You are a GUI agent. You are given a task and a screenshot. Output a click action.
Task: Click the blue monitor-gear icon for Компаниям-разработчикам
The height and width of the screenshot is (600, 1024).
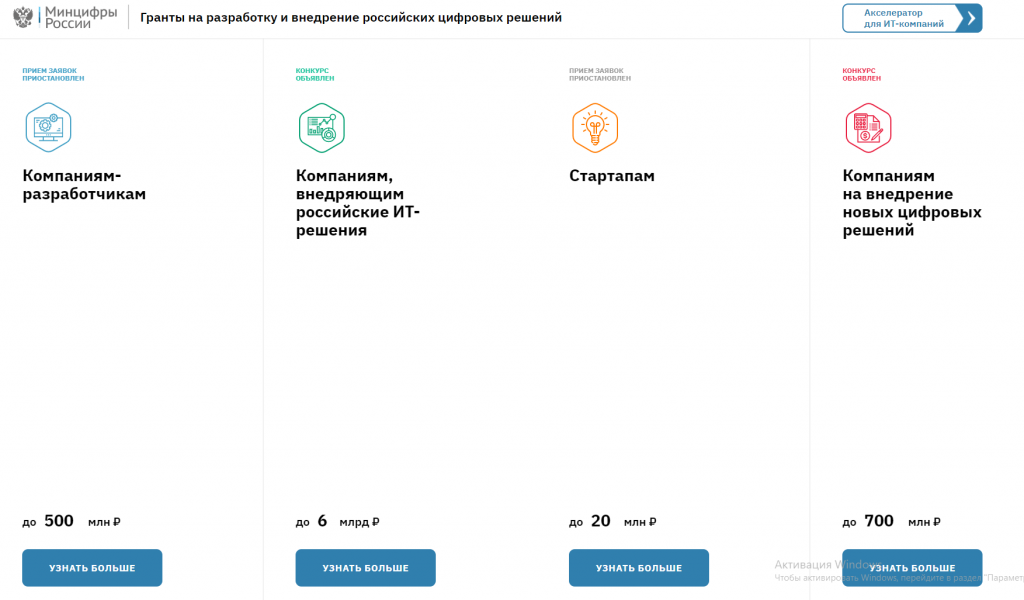point(48,127)
